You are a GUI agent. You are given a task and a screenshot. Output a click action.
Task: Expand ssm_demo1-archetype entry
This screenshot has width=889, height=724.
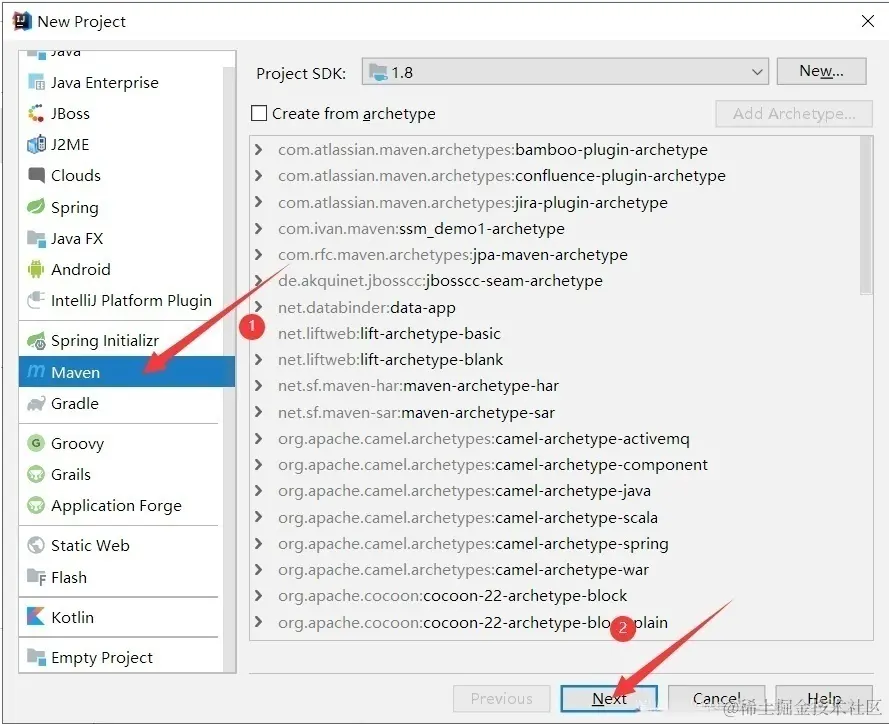click(x=259, y=228)
